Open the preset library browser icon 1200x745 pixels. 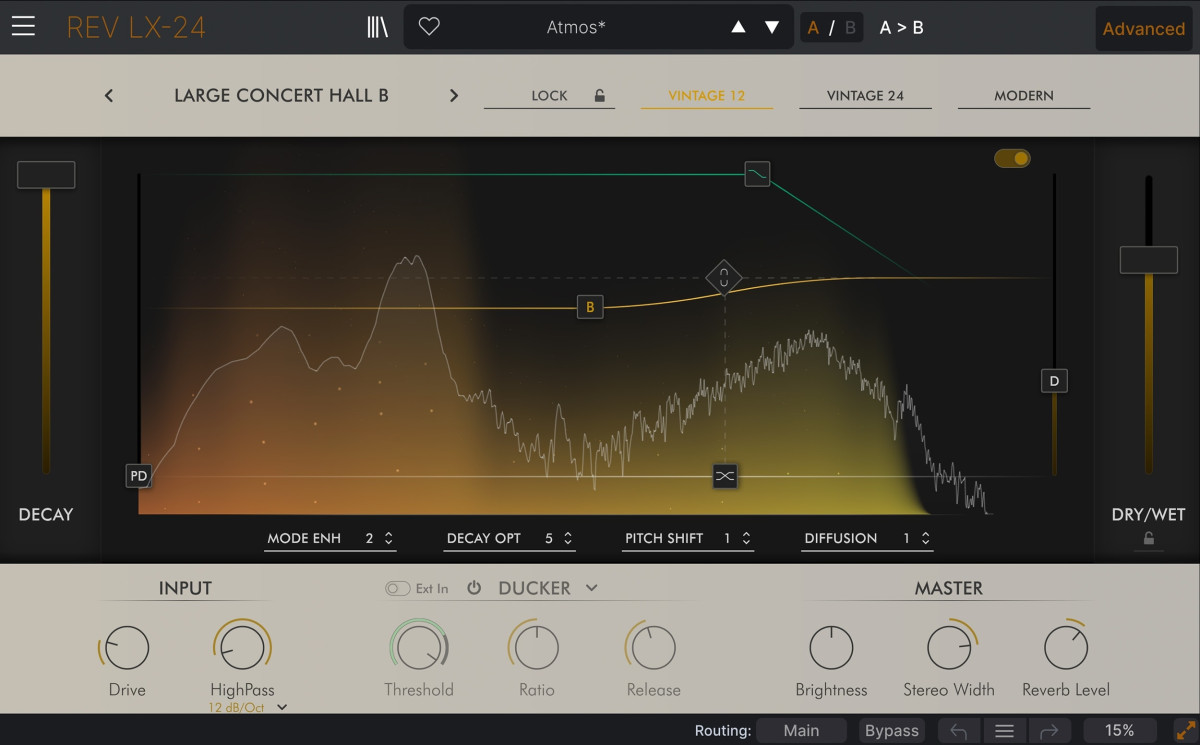click(x=377, y=27)
